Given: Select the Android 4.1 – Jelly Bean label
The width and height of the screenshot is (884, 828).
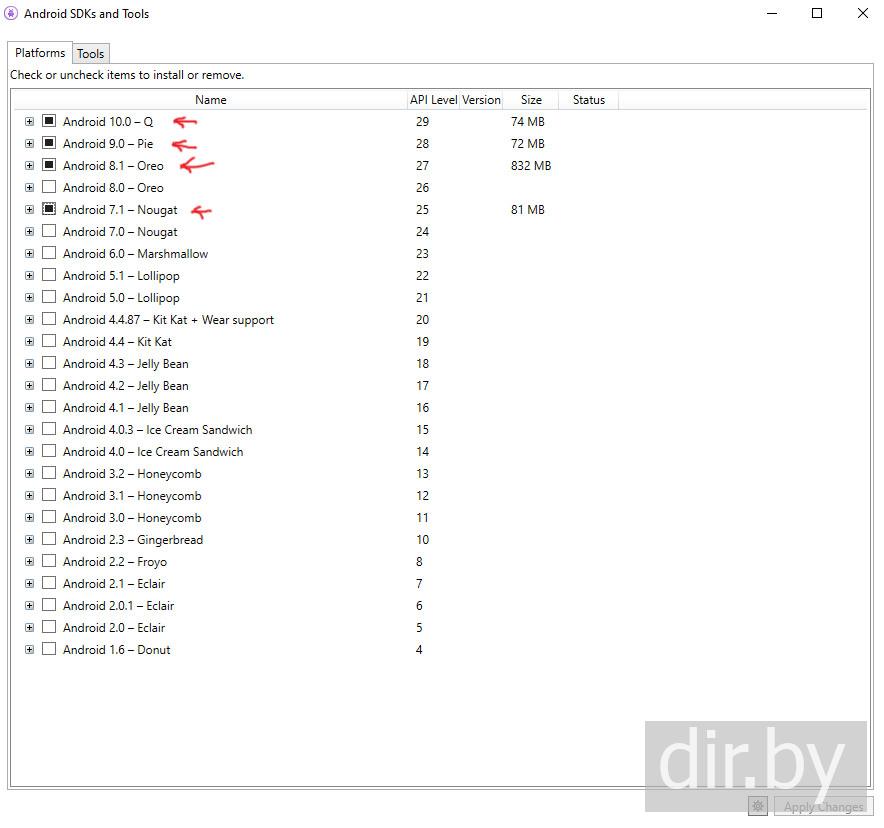Looking at the screenshot, I should point(126,408).
